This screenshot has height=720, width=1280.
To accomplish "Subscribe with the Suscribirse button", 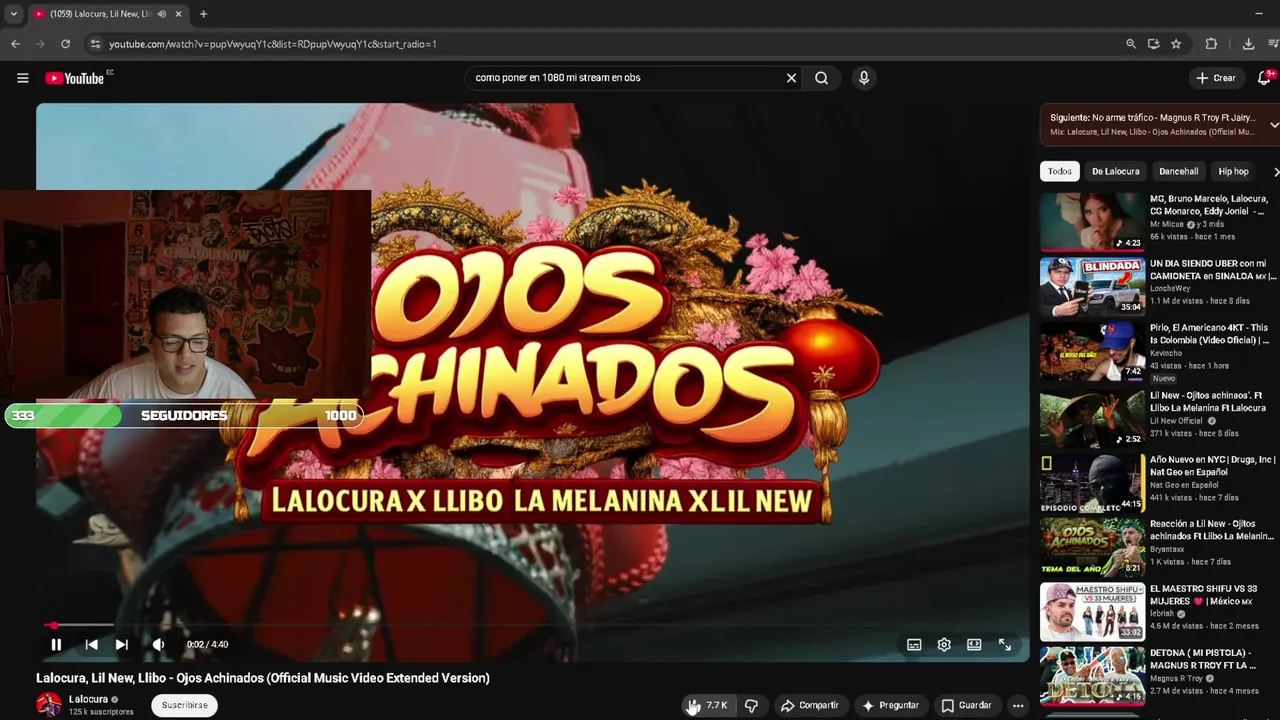I will [x=185, y=705].
